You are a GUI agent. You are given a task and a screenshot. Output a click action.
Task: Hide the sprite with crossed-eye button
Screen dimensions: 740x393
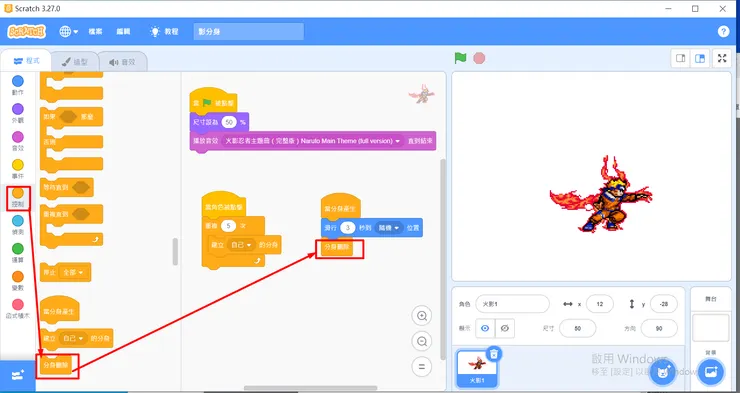click(x=505, y=328)
